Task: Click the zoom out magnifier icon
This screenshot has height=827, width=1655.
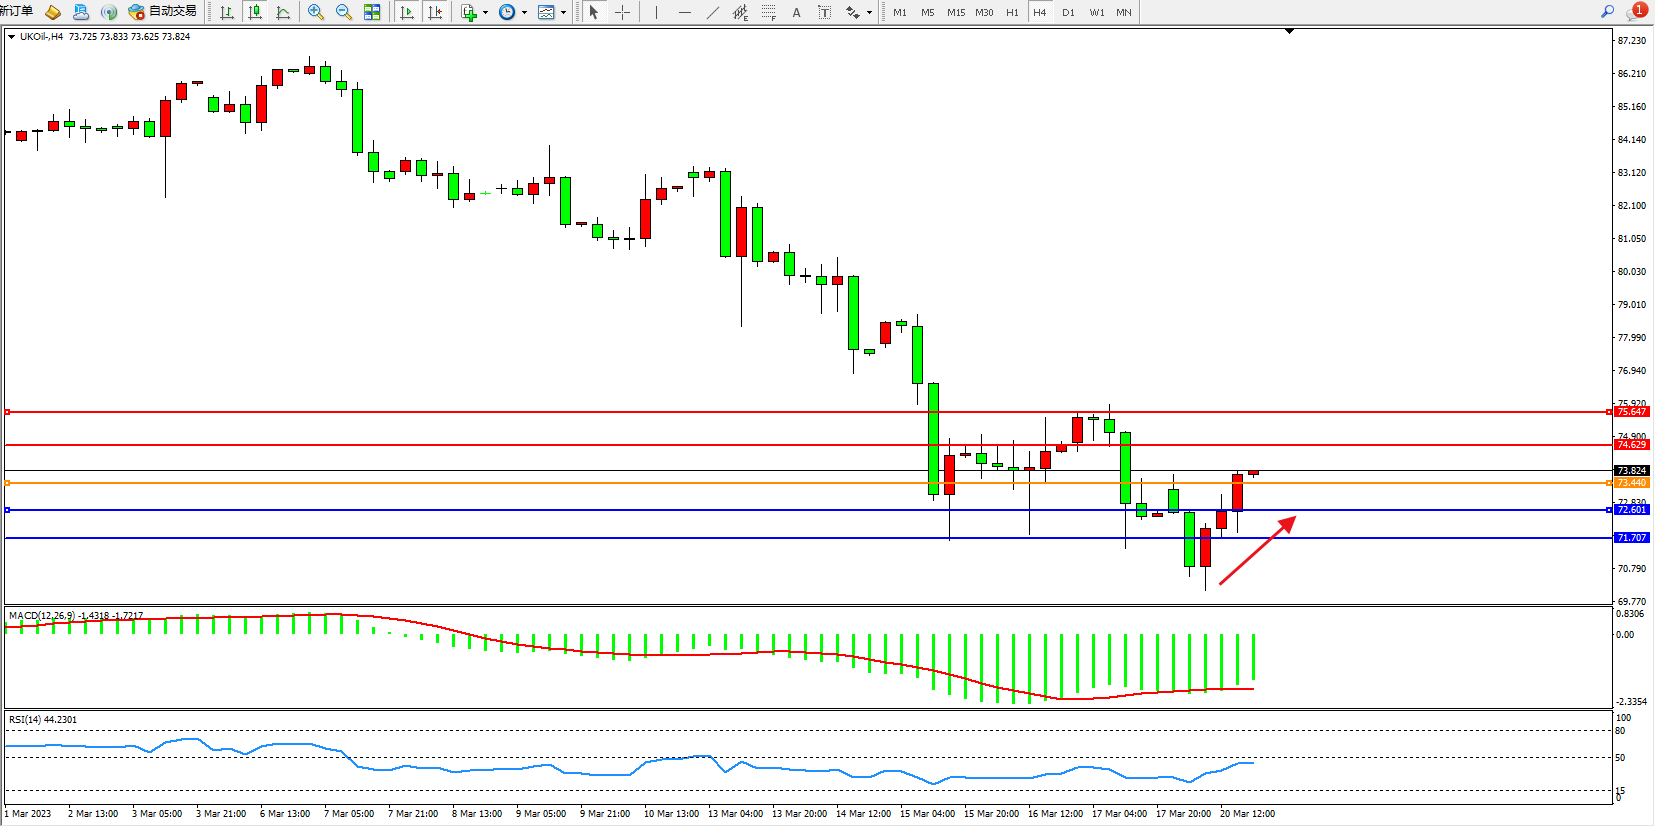Action: coord(344,12)
